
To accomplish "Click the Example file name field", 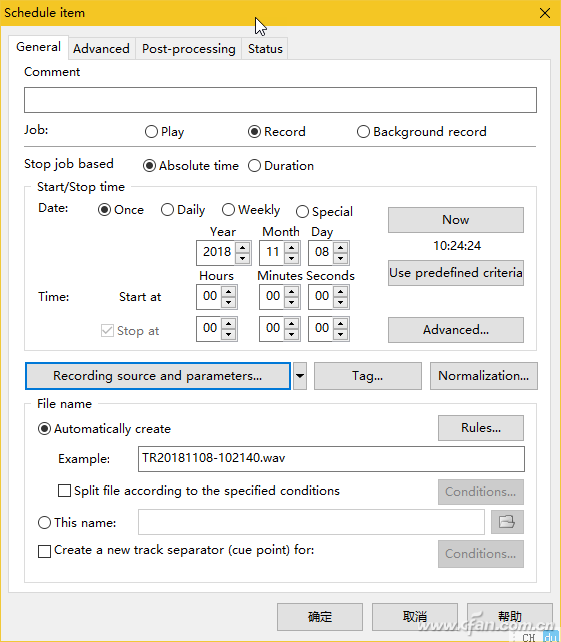I will pyautogui.click(x=331, y=459).
